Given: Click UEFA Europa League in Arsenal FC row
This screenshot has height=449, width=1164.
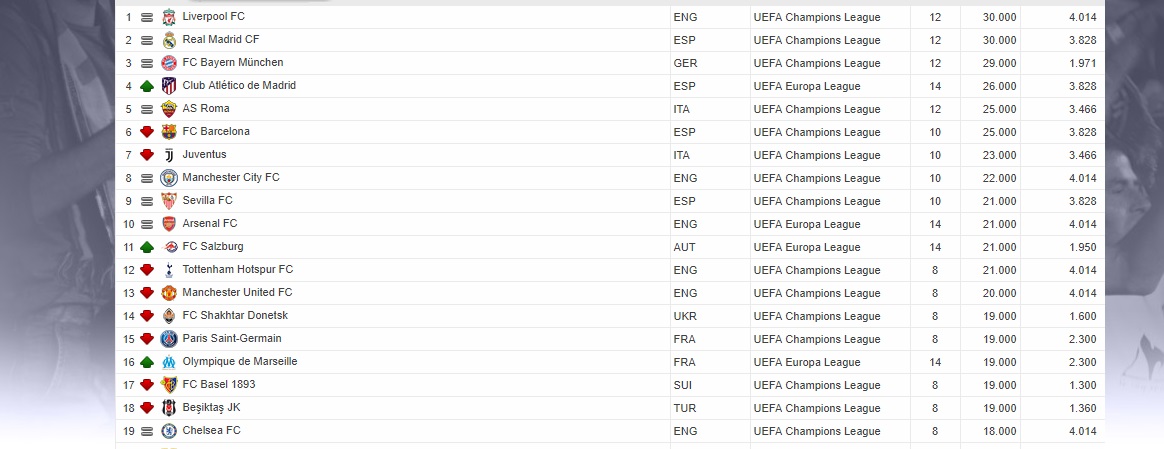Looking at the screenshot, I should point(807,224).
